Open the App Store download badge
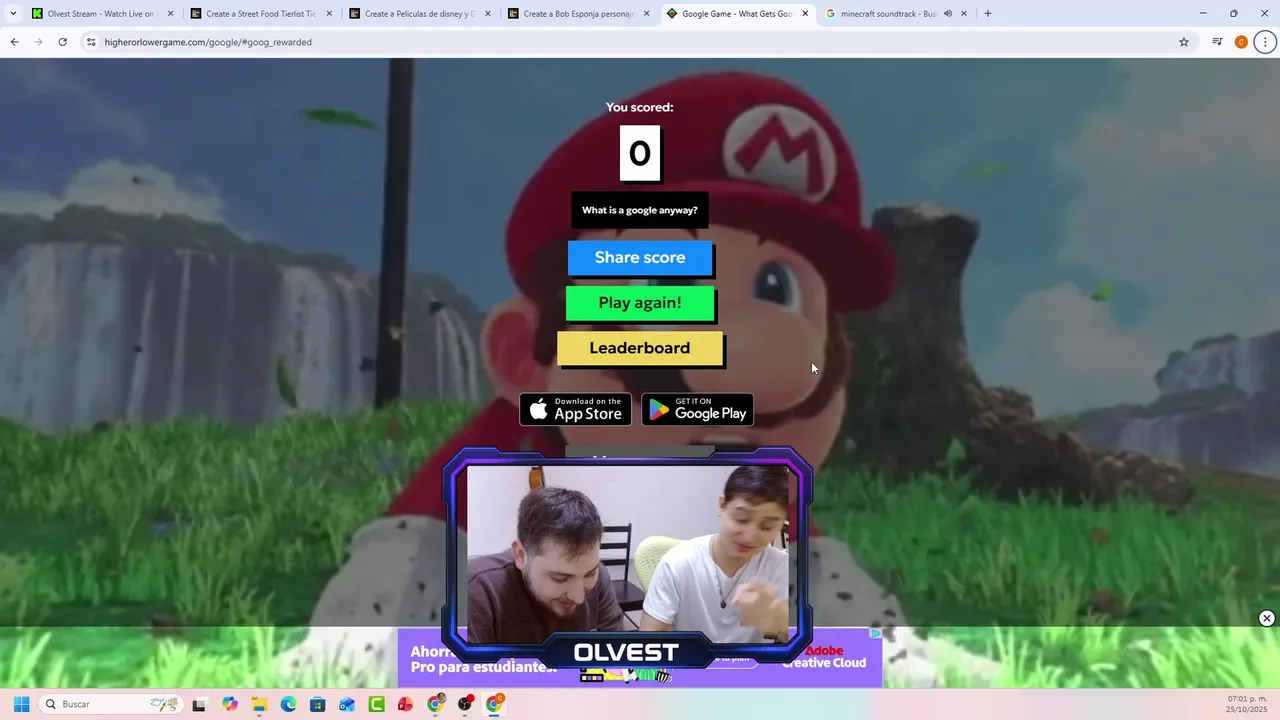This screenshot has width=1280, height=720. 576,409
